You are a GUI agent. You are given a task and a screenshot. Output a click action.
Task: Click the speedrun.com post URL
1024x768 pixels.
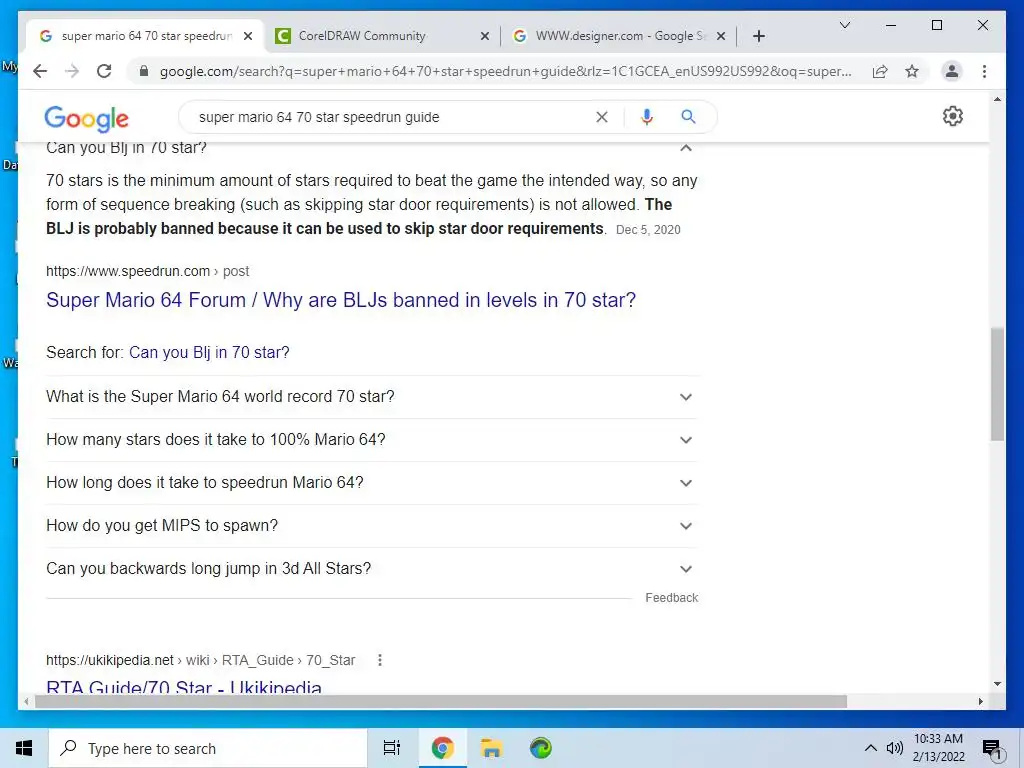click(x=148, y=271)
